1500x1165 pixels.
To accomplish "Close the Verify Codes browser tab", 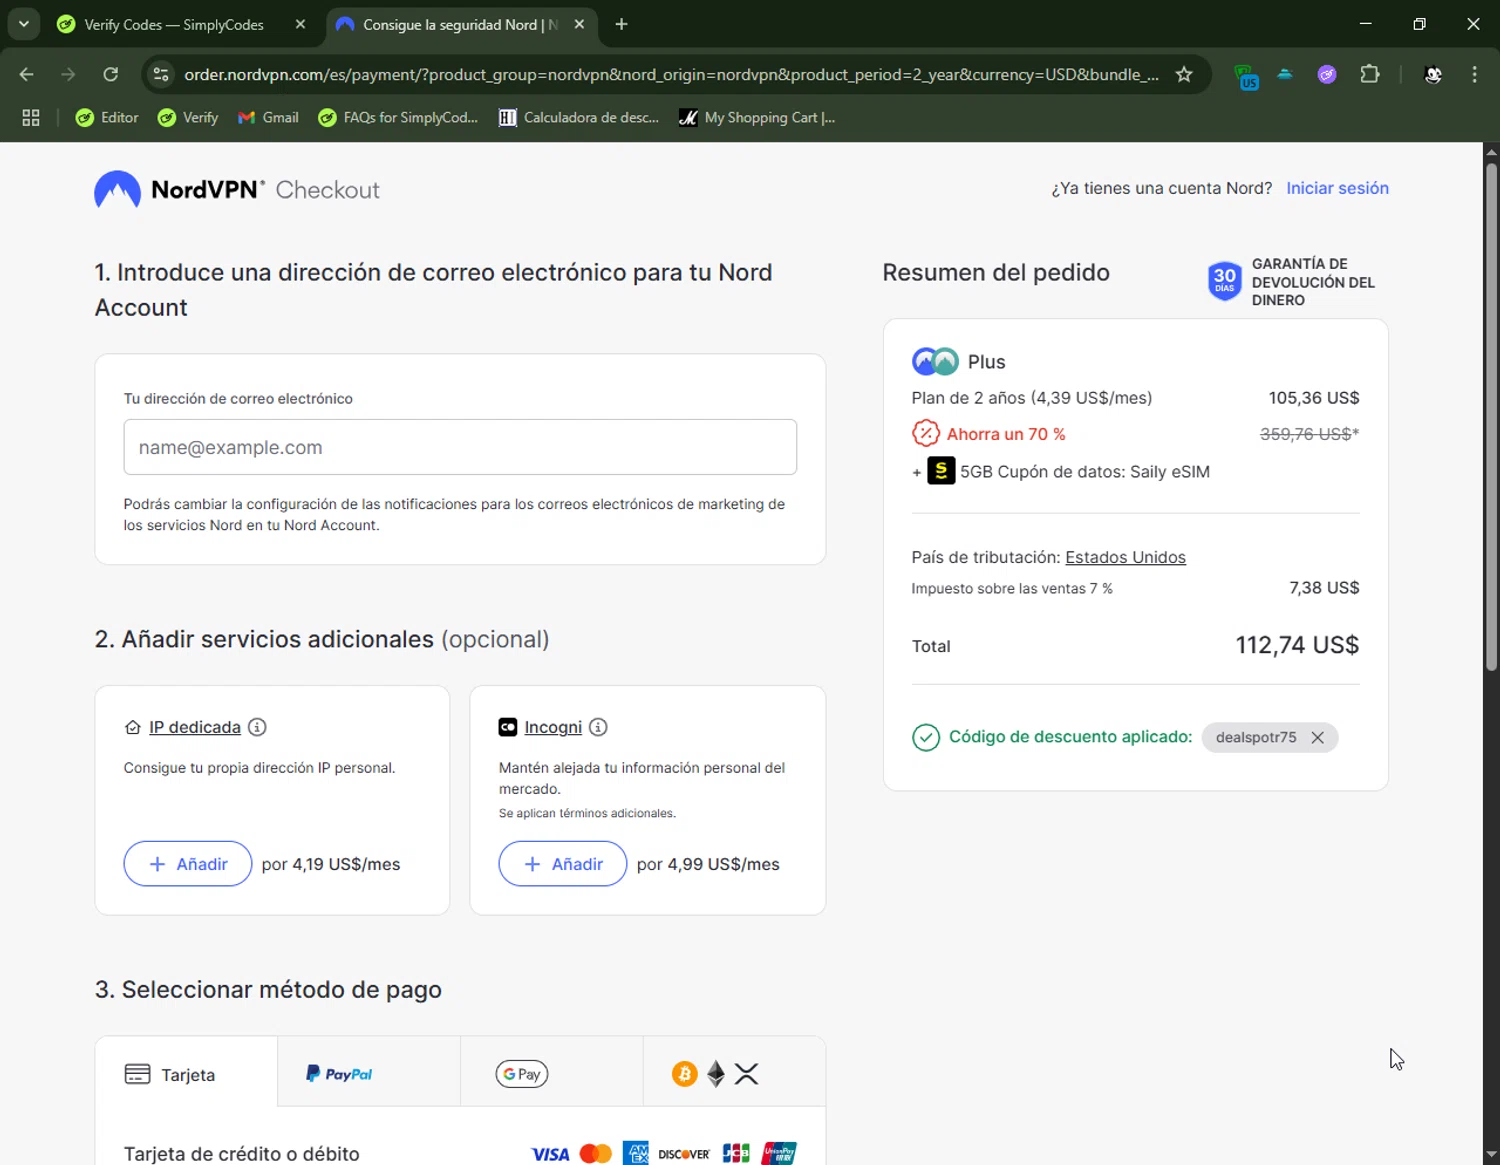I will click(300, 24).
